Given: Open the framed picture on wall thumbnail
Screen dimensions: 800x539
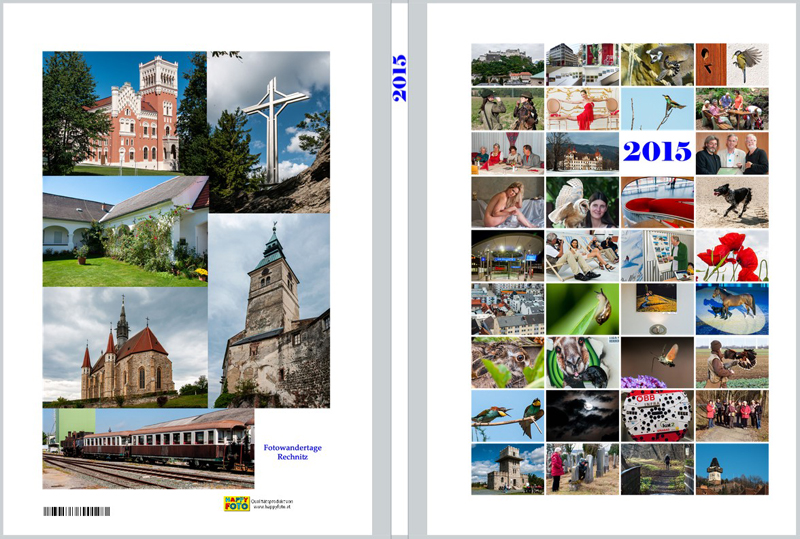Looking at the screenshot, I should click(657, 309).
